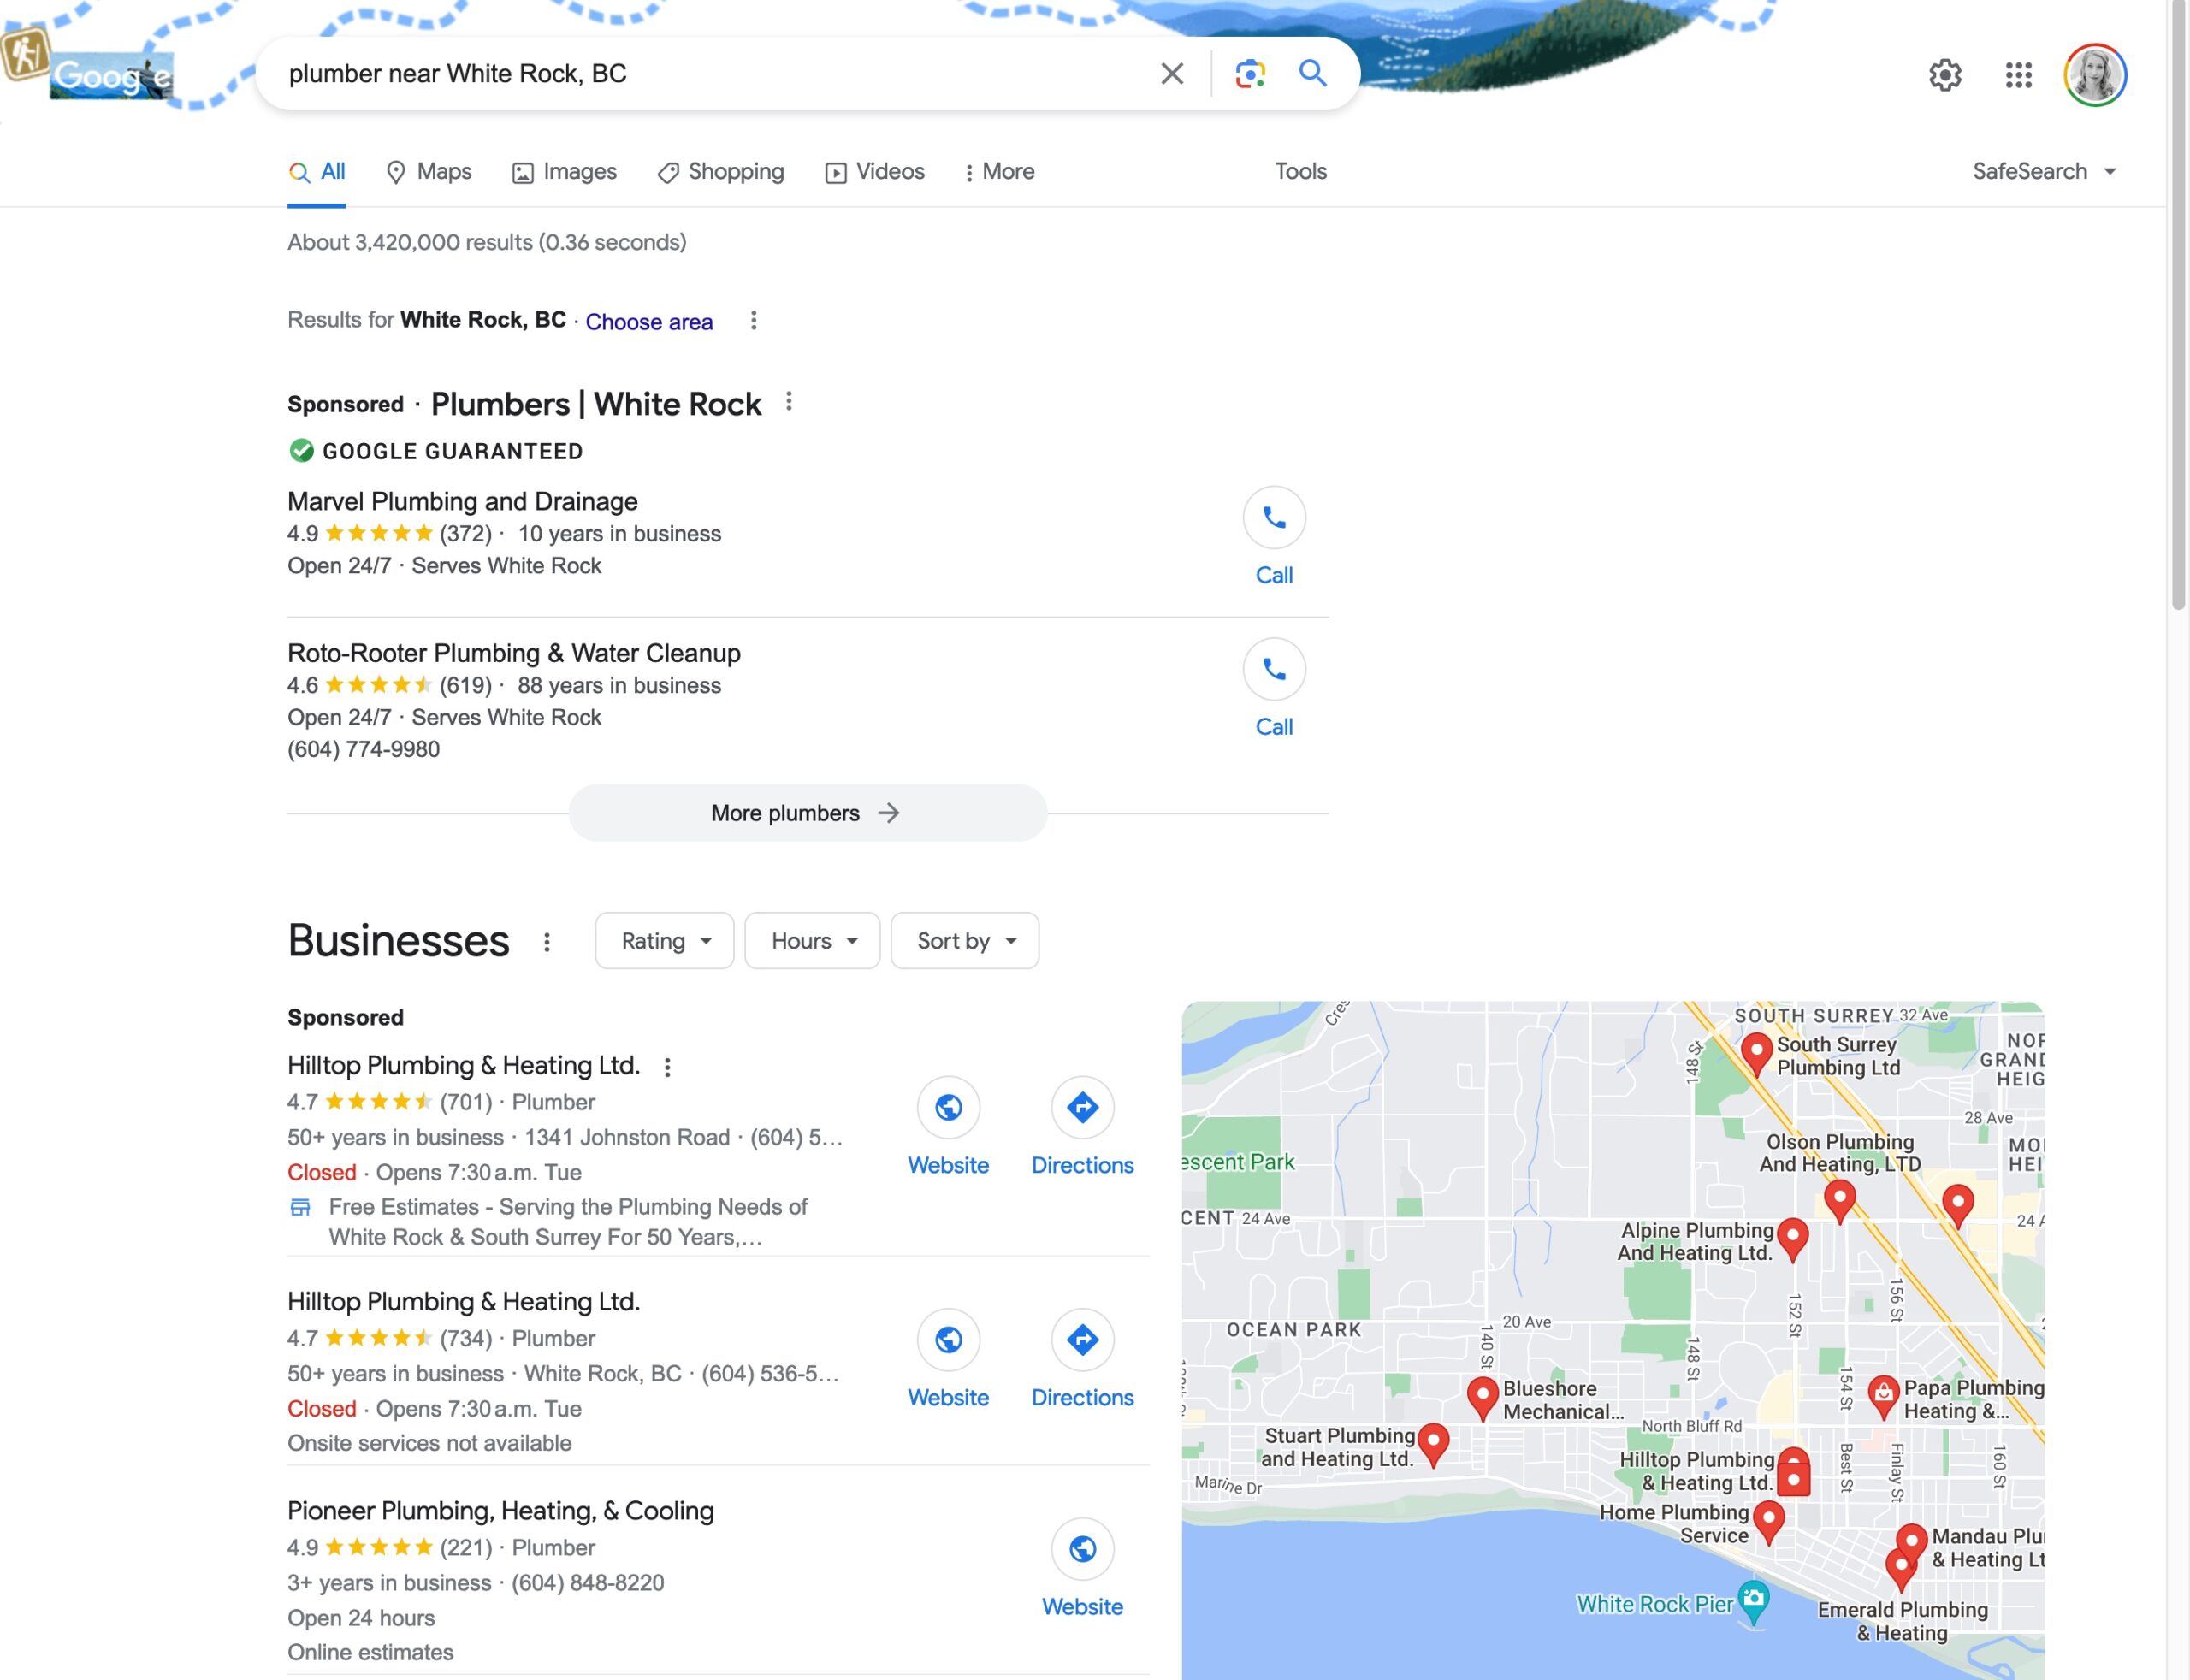The width and height of the screenshot is (2190, 1680).
Task: Click the Google Apps grid icon
Action: [2019, 74]
